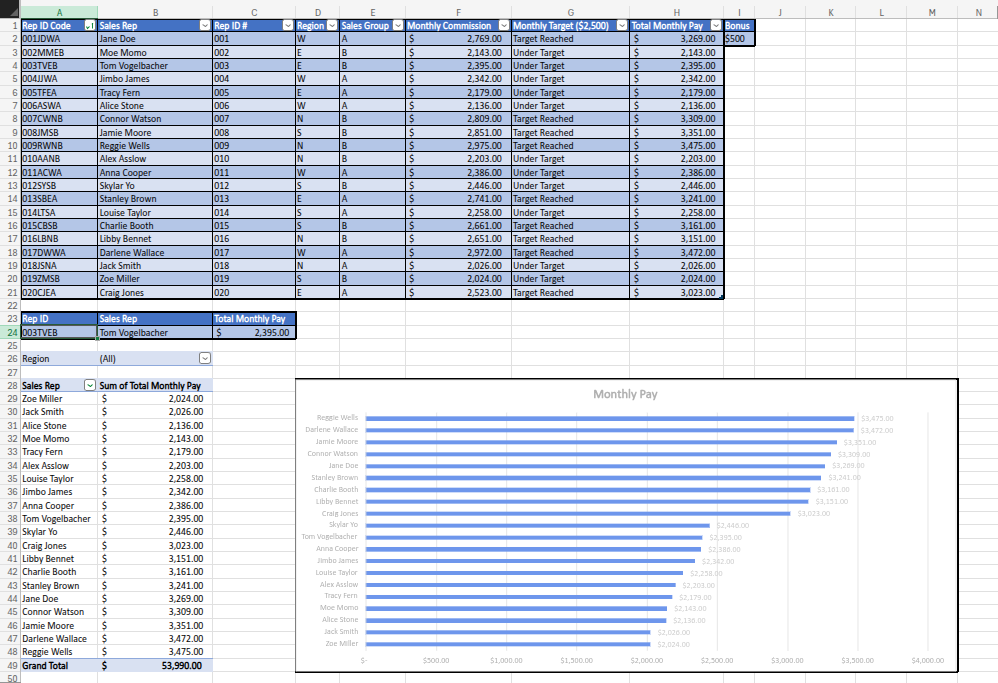Click the Rep ID # cell 013
The width and height of the screenshot is (998, 683).
point(254,199)
